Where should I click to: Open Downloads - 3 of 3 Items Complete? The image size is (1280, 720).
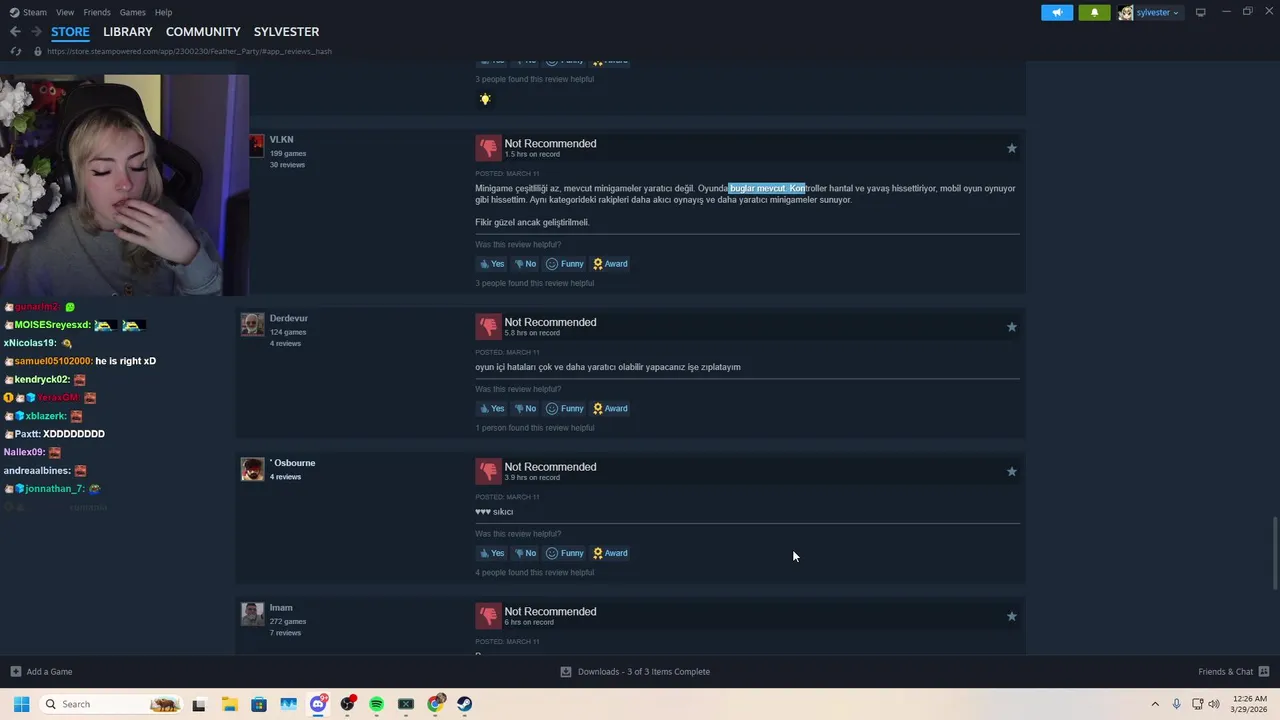(635, 672)
